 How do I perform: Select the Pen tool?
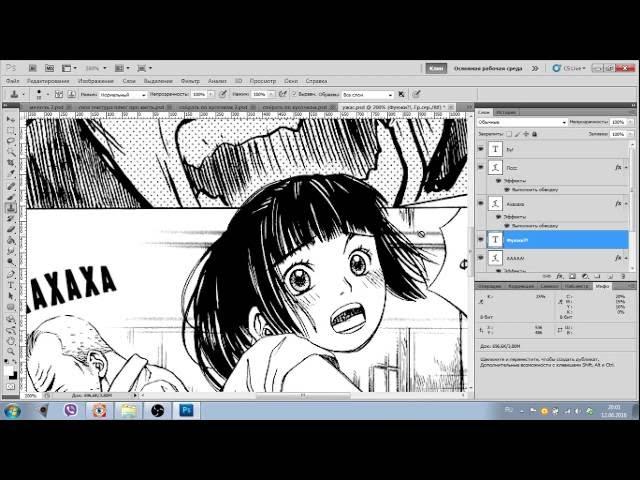pyautogui.click(x=11, y=274)
